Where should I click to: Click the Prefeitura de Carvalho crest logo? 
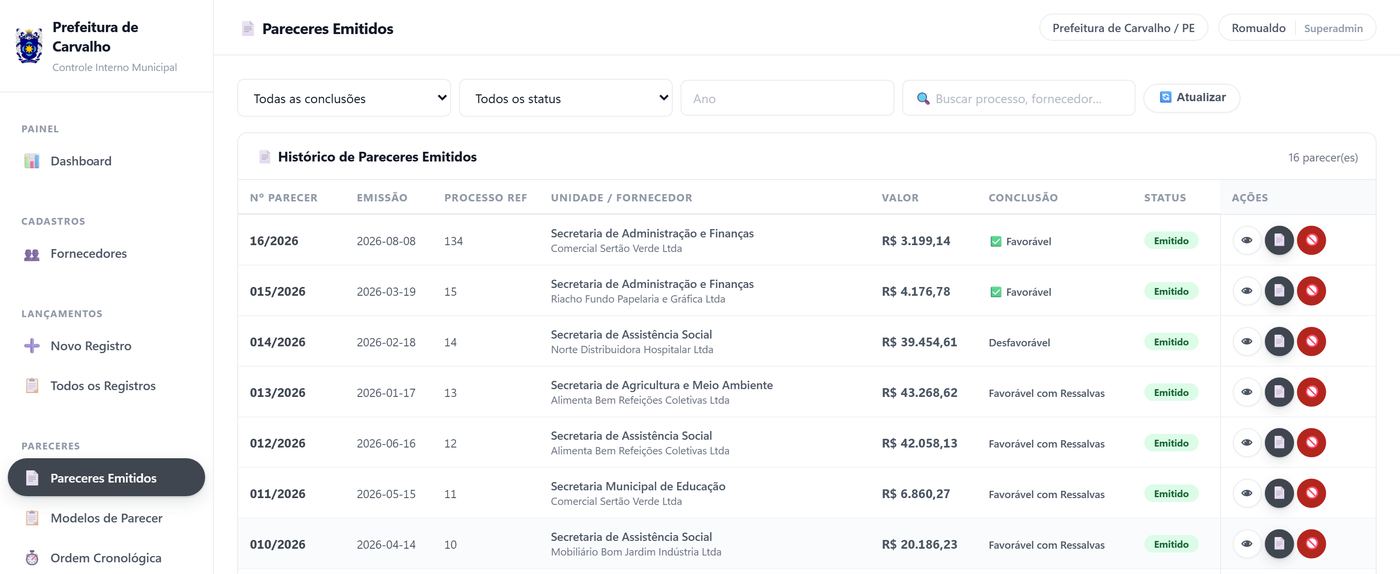pyautogui.click(x=29, y=46)
